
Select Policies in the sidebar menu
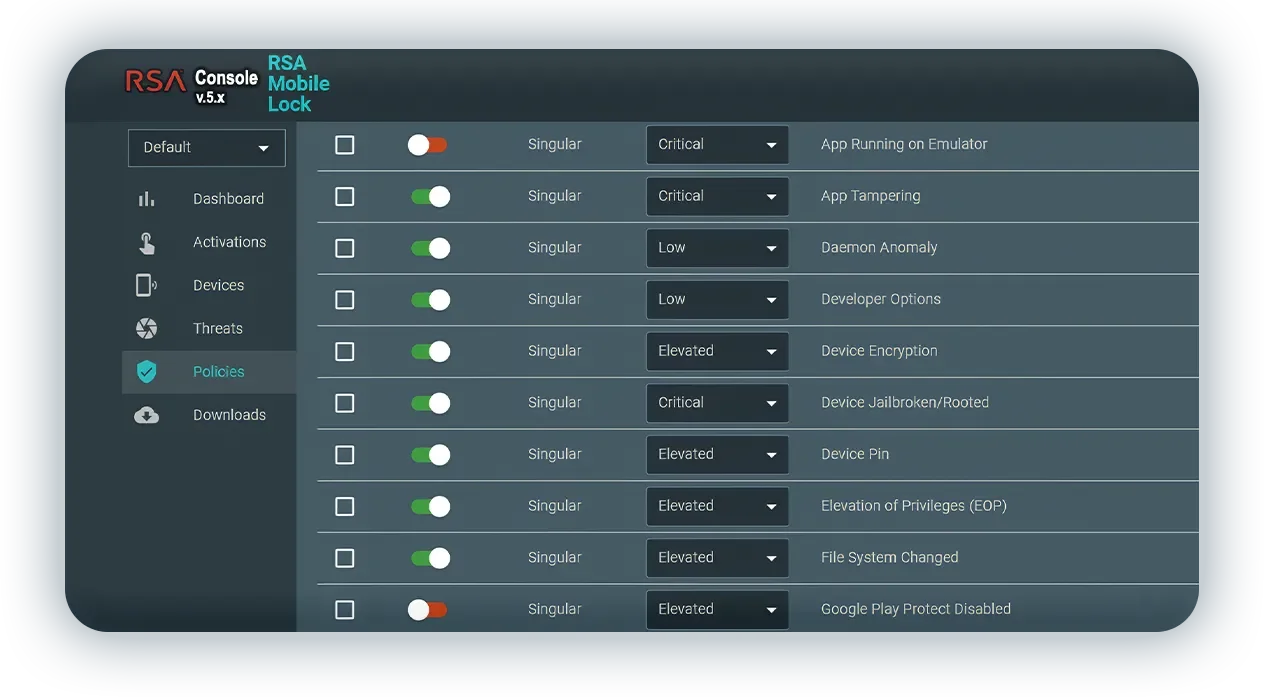[218, 371]
